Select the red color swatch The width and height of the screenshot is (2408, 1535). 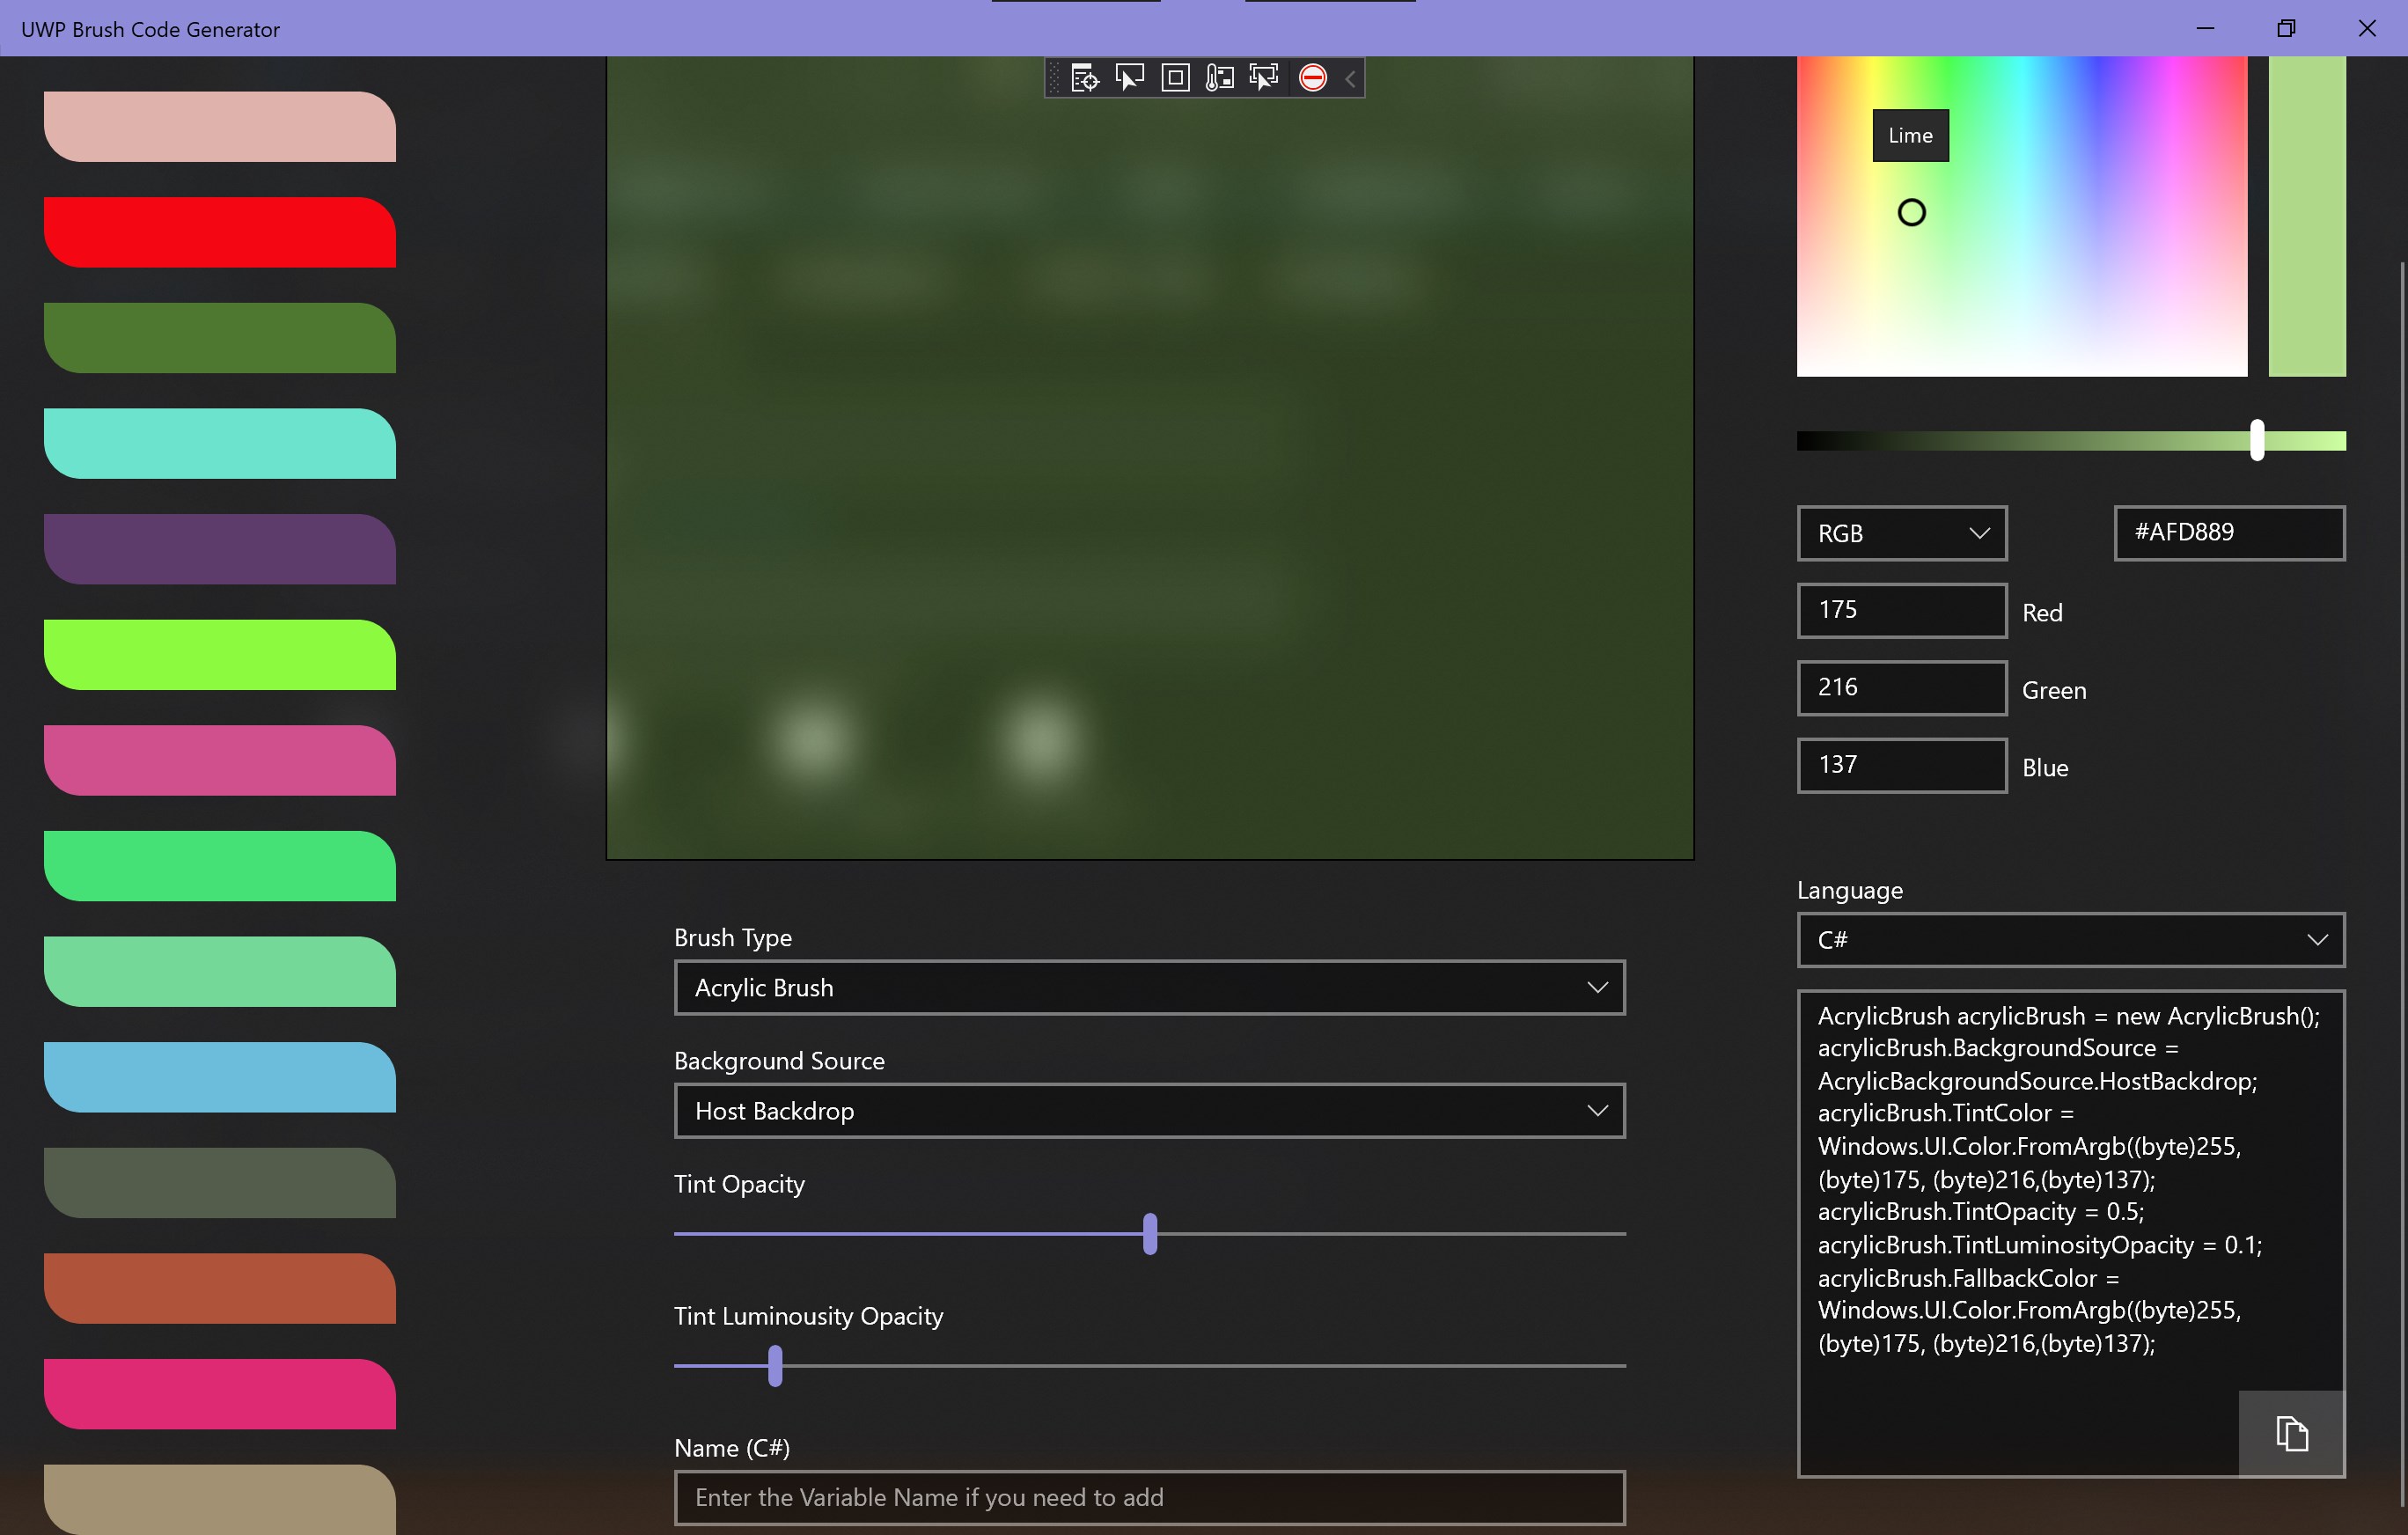(220, 232)
